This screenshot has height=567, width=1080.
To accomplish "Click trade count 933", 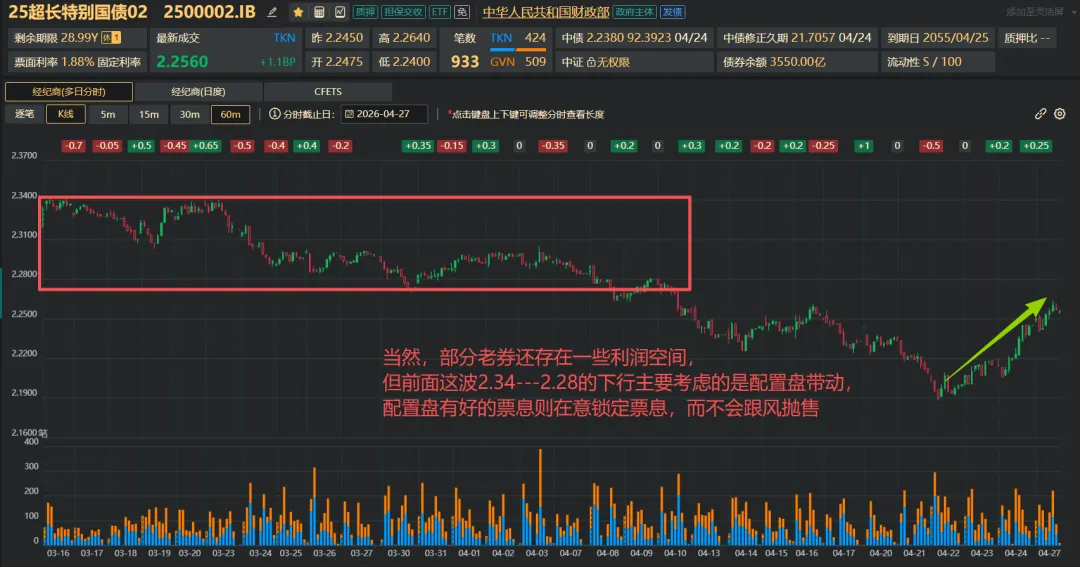I will coord(465,62).
